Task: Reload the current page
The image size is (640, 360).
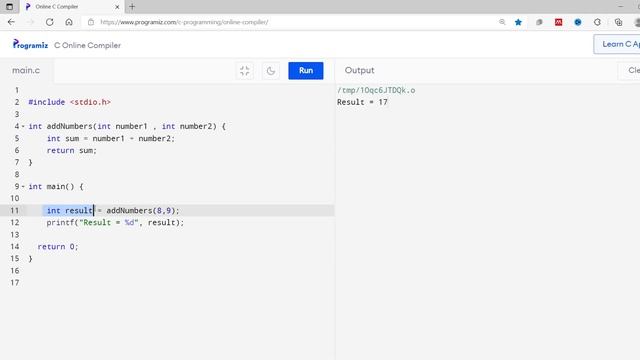Action: click(x=49, y=22)
